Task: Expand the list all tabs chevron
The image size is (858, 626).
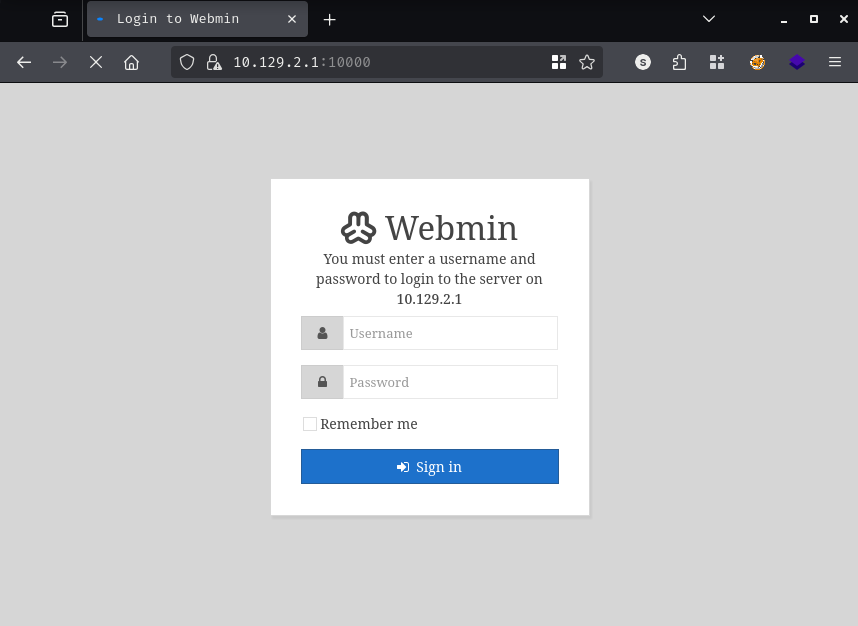Action: [x=709, y=19]
